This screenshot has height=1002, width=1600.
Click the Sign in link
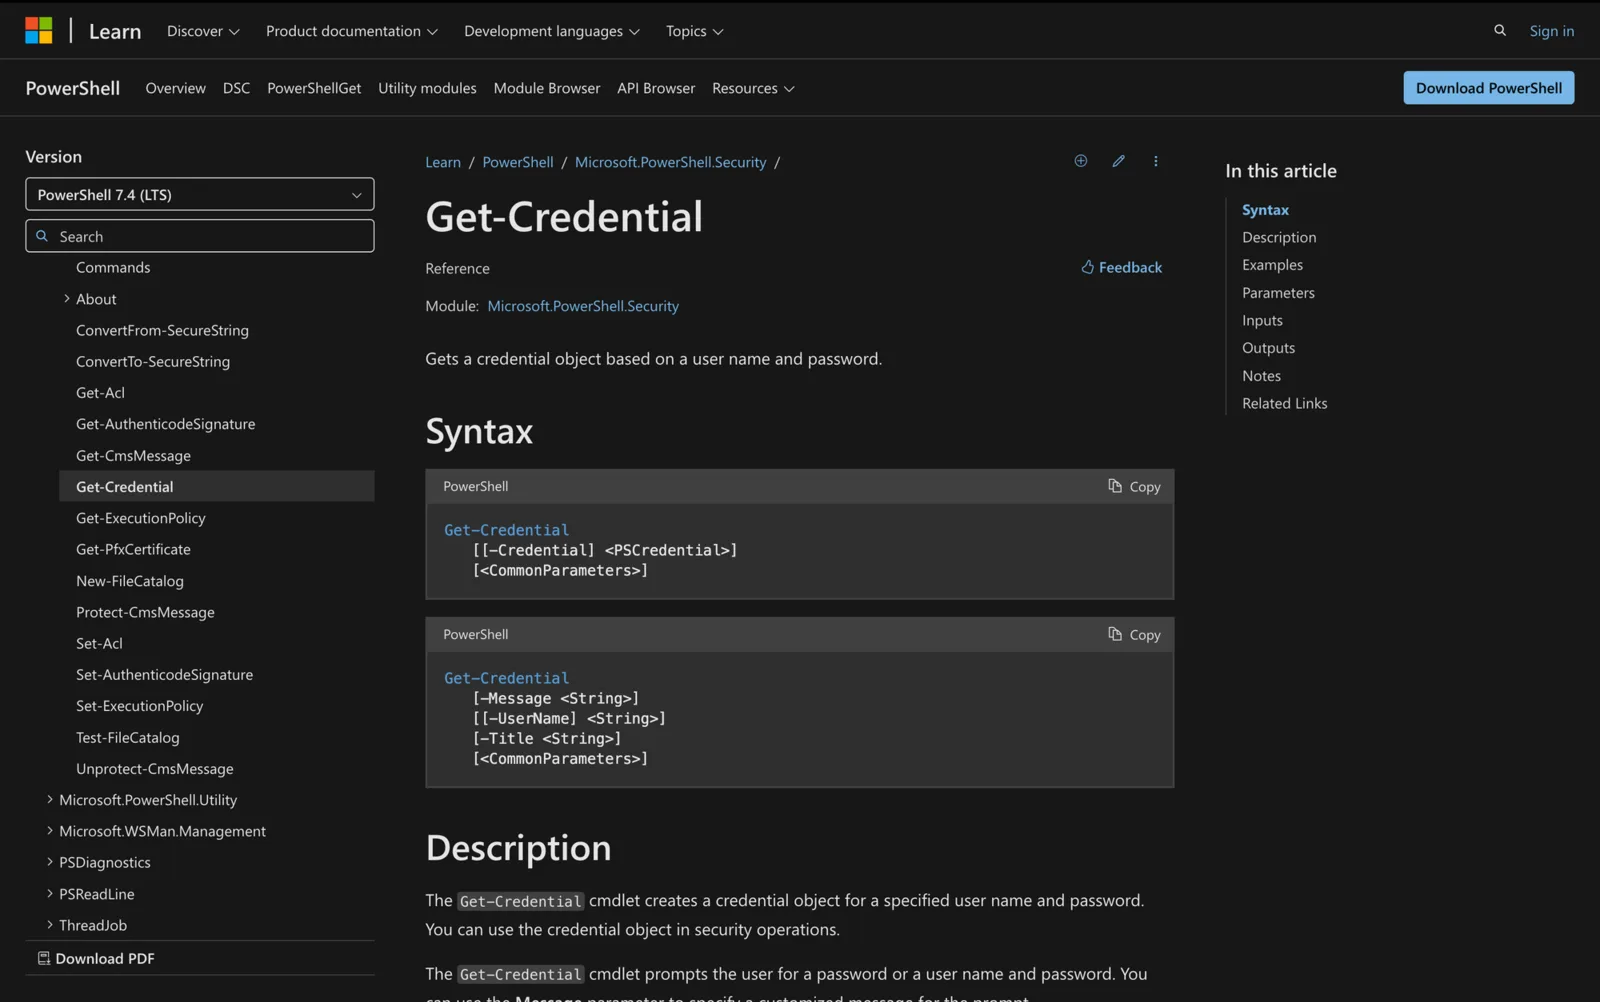[1551, 31]
